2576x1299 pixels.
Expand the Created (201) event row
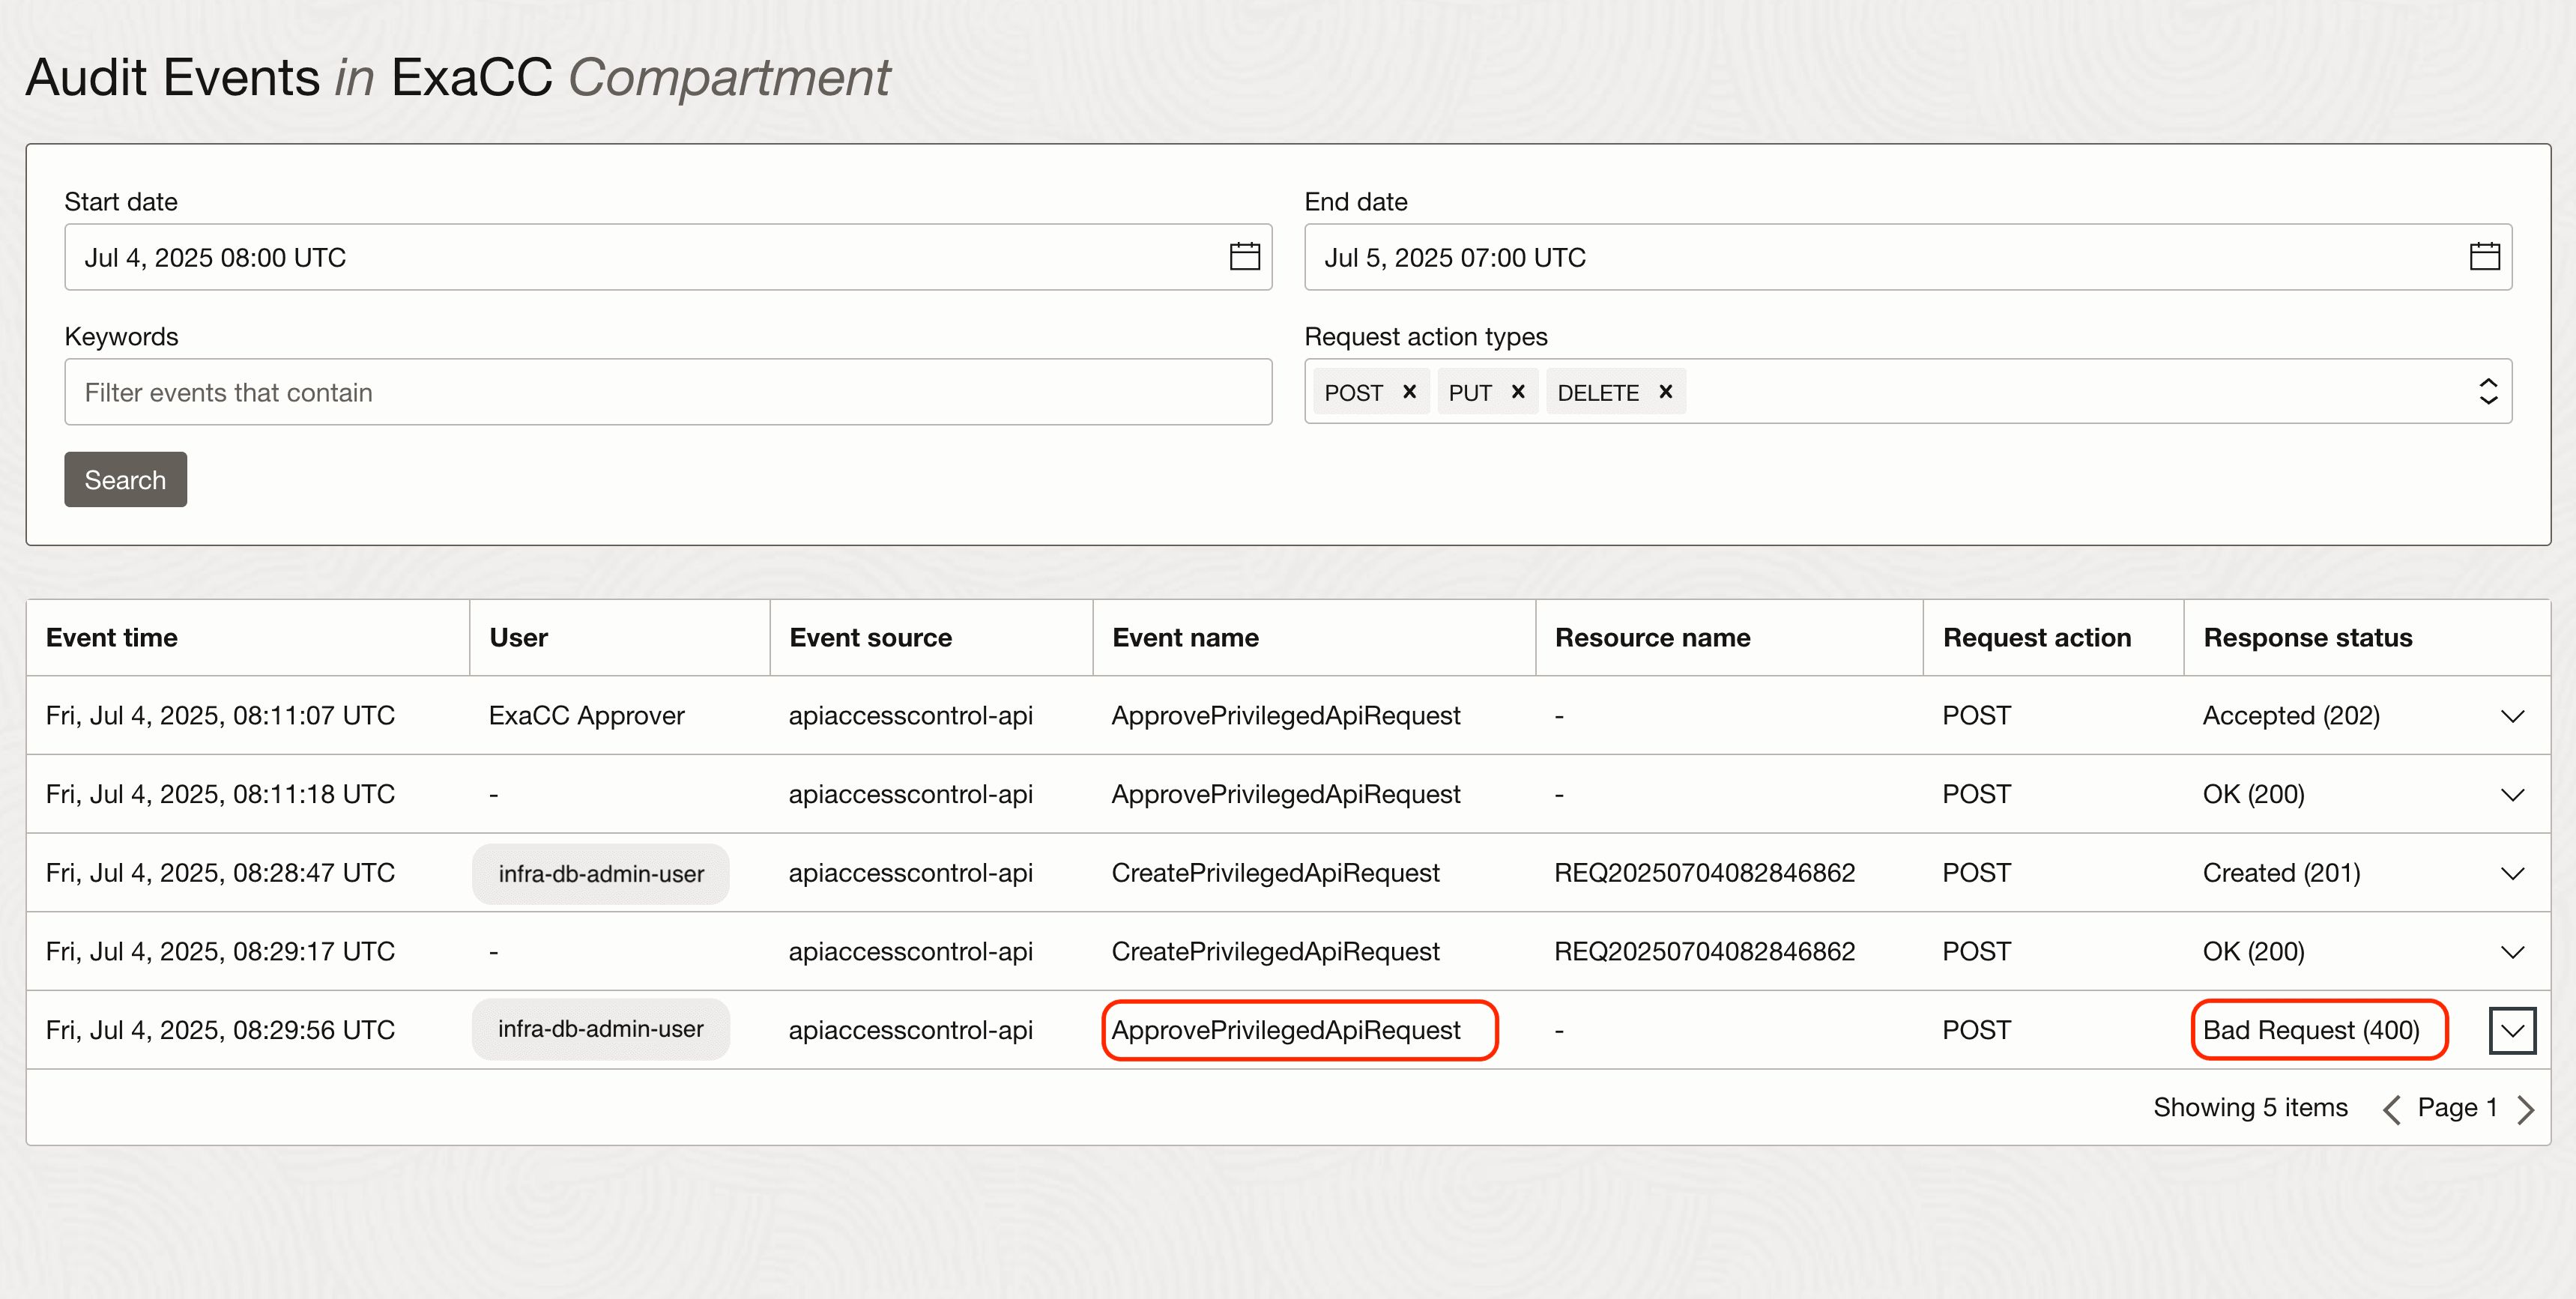[2512, 873]
